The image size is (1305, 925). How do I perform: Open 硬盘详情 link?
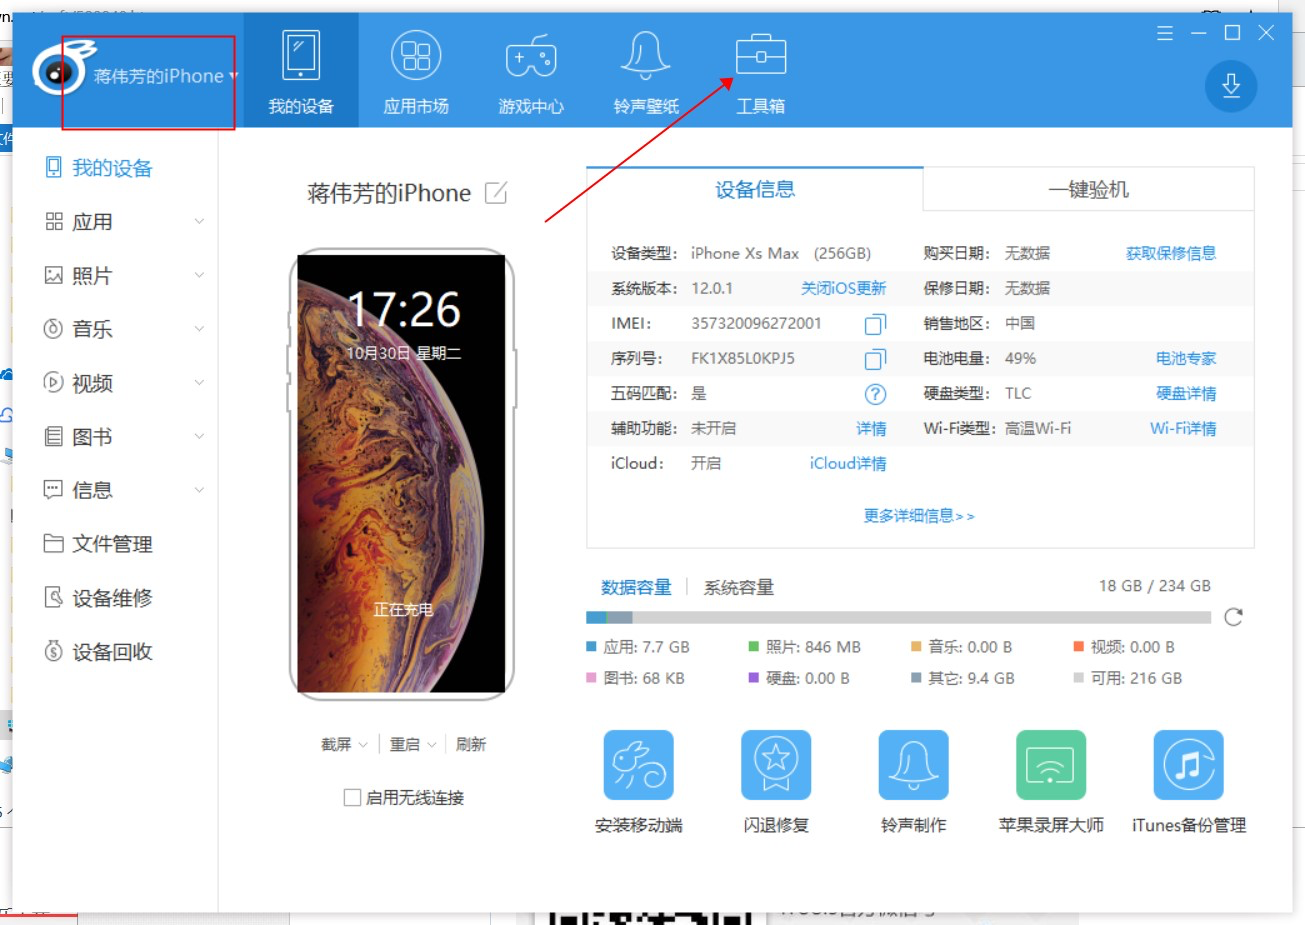point(1186,393)
